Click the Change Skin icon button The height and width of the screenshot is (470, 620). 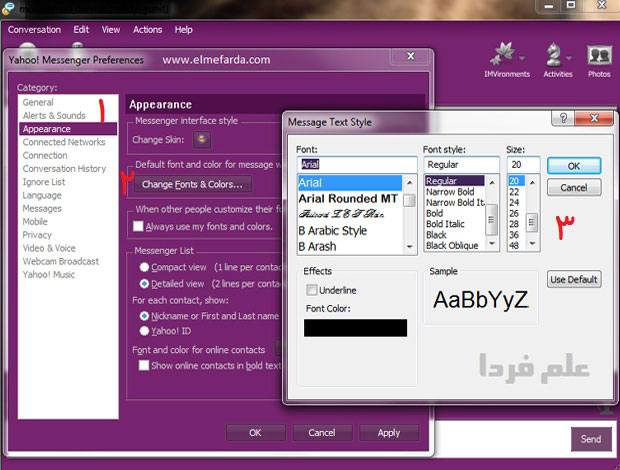point(201,140)
